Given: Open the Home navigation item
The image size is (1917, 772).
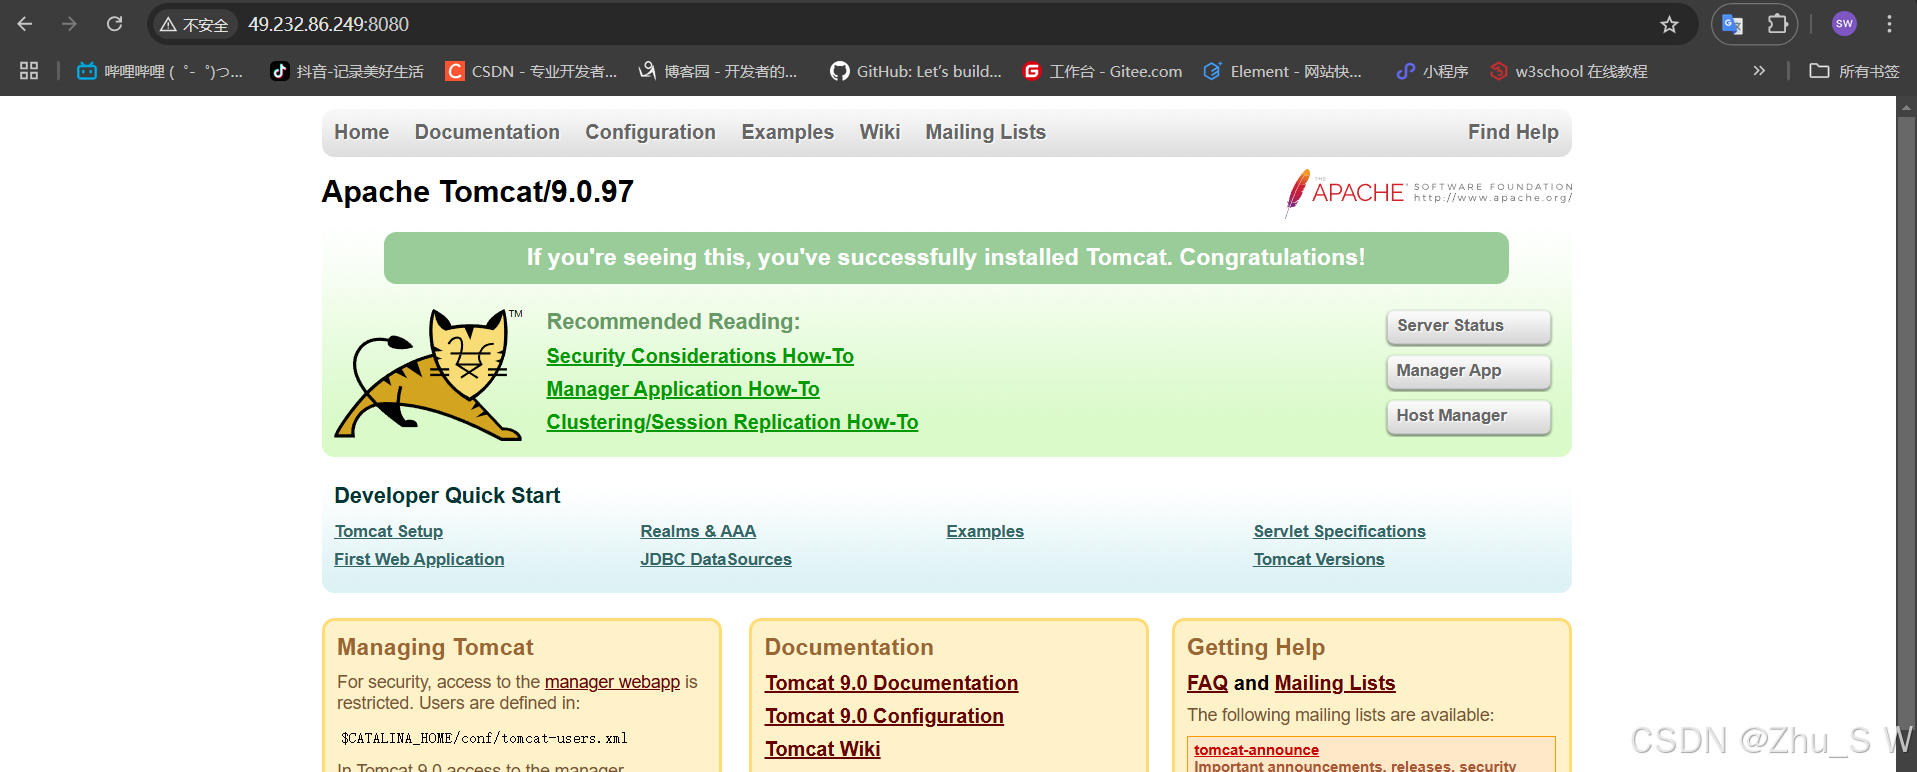Looking at the screenshot, I should point(361,132).
